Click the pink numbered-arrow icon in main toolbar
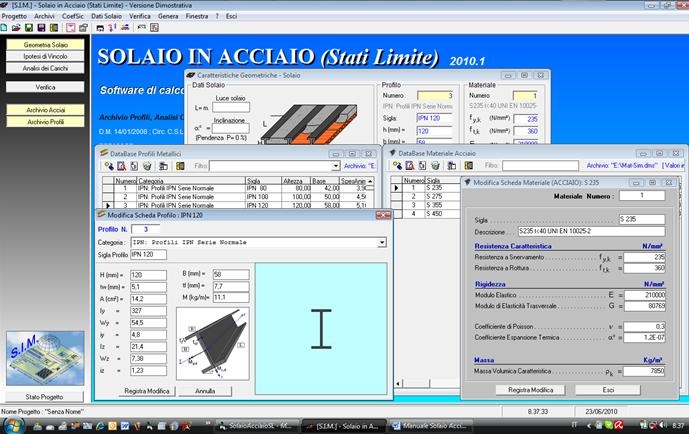The width and height of the screenshot is (689, 434). click(112, 28)
